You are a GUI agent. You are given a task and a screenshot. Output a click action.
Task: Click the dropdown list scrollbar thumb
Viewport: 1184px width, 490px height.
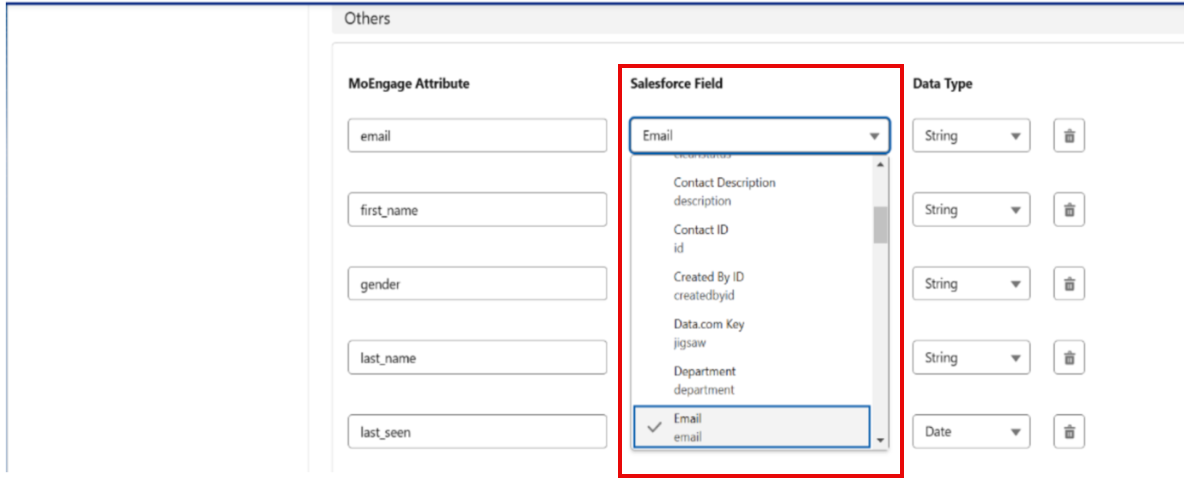coord(880,225)
